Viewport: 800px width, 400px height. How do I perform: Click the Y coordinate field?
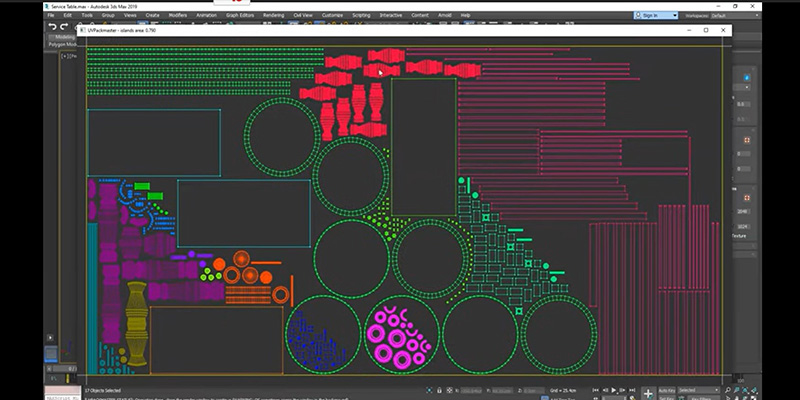tap(502, 391)
